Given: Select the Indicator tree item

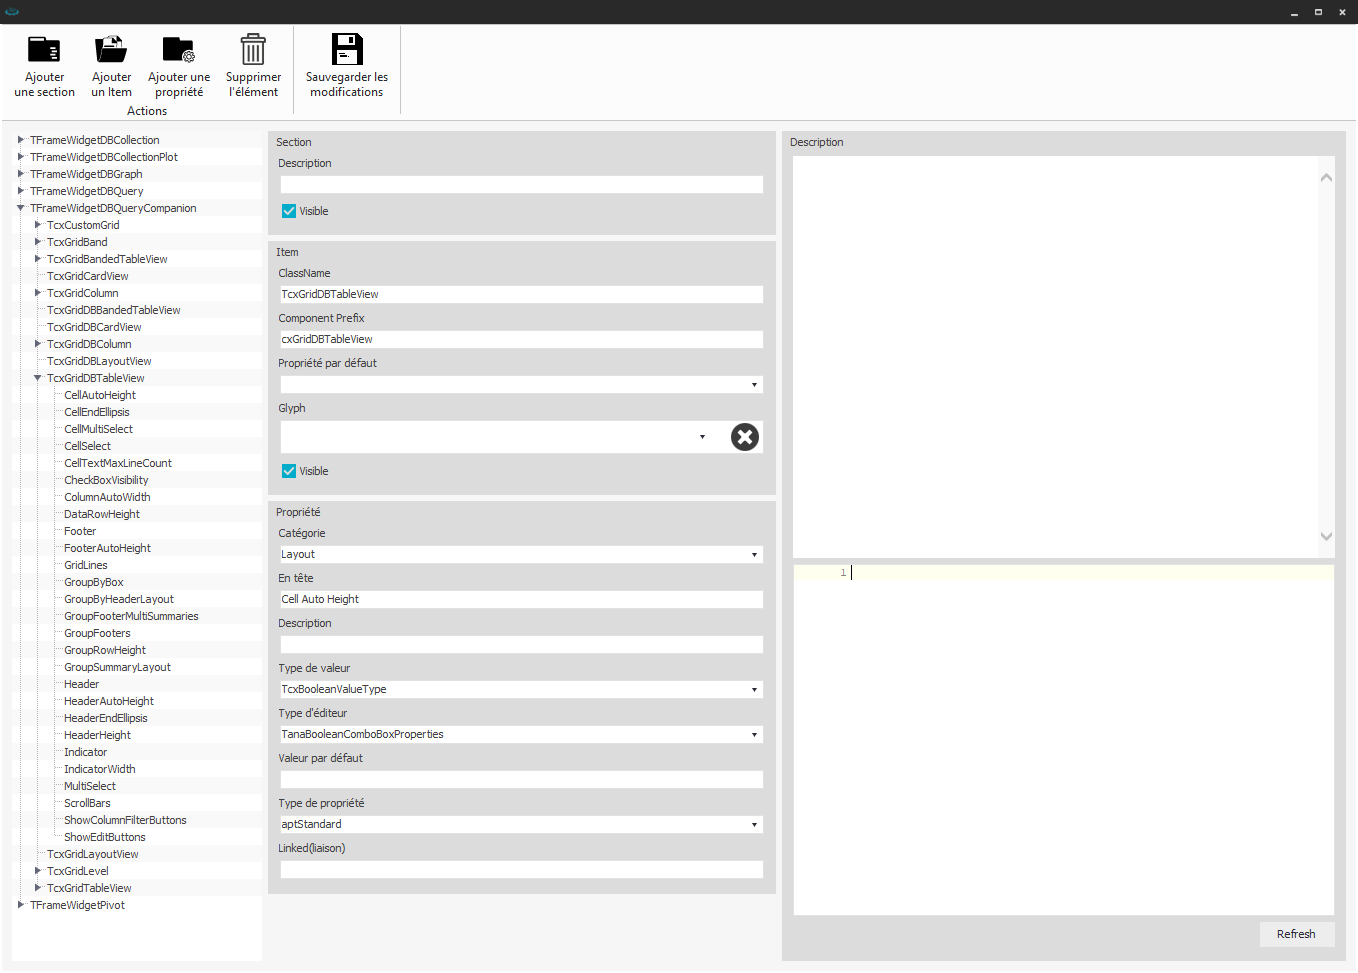Looking at the screenshot, I should pyautogui.click(x=86, y=752).
